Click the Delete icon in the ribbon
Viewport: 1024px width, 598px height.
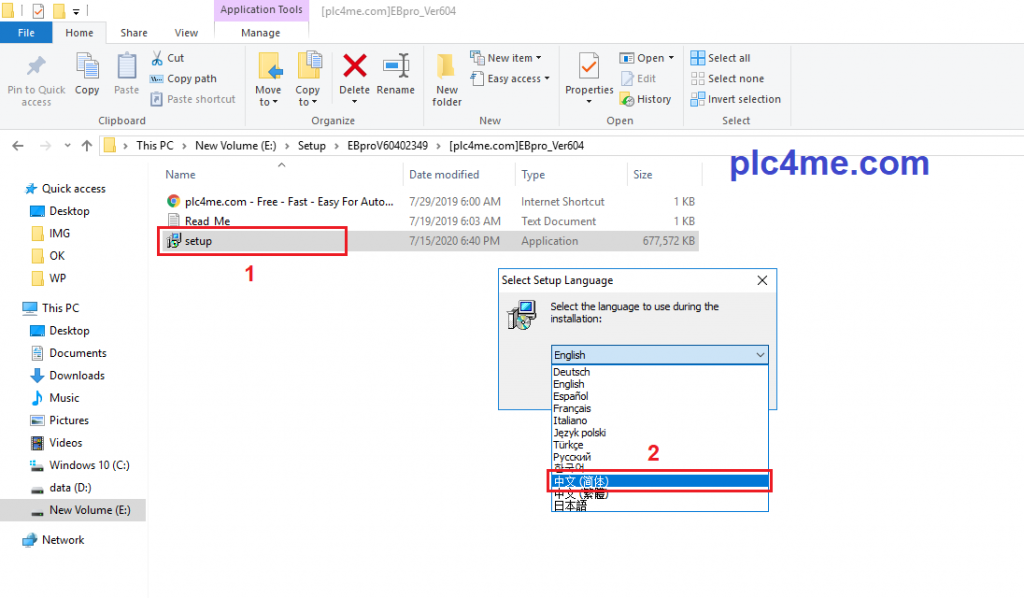click(354, 67)
